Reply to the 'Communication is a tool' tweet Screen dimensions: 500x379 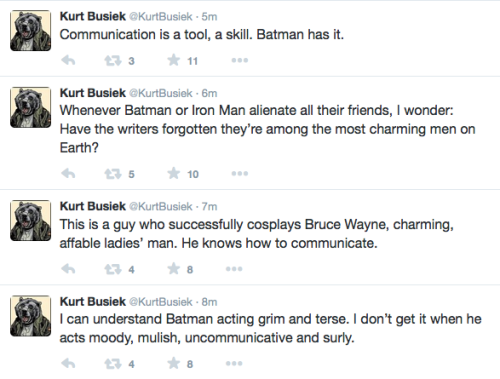68,60
